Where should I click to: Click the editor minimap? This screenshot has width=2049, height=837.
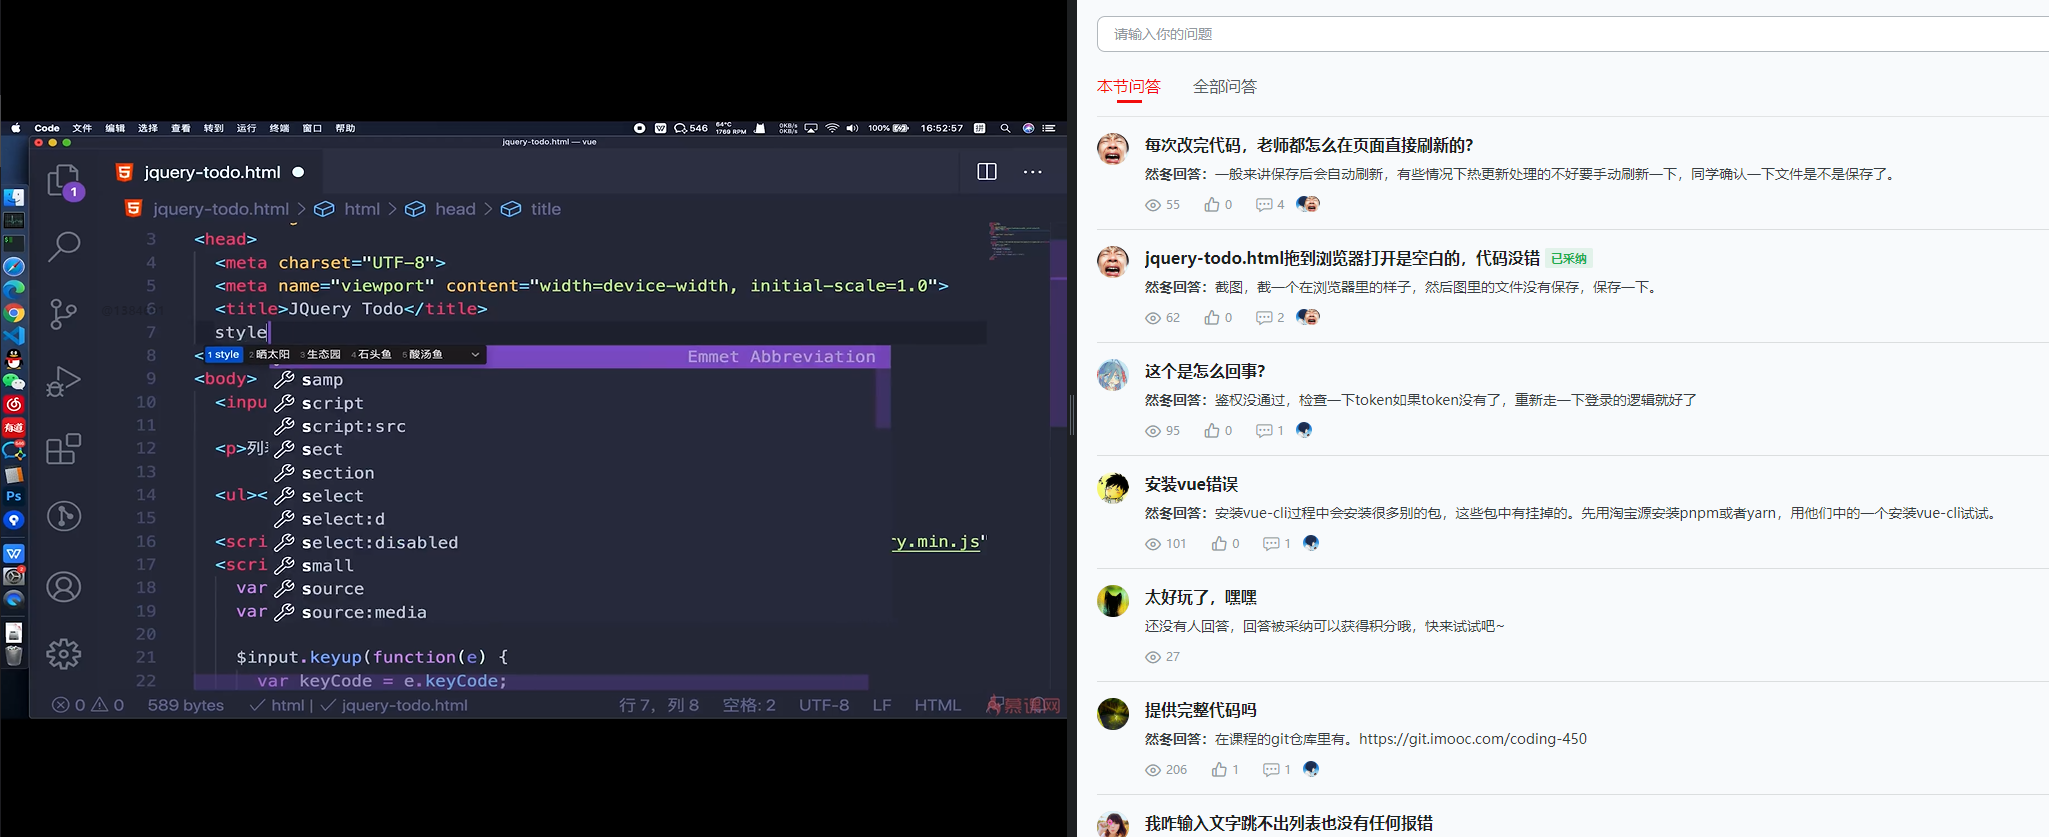click(x=1018, y=240)
